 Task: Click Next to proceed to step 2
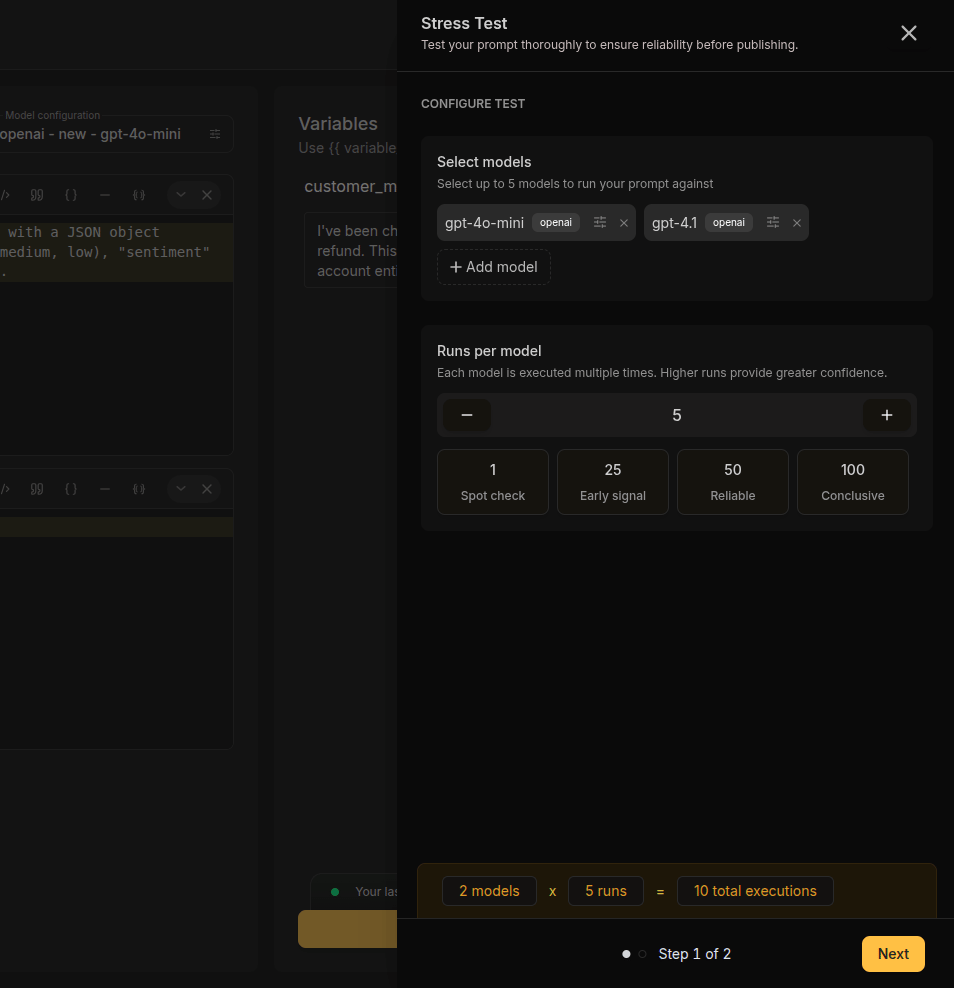[893, 954]
